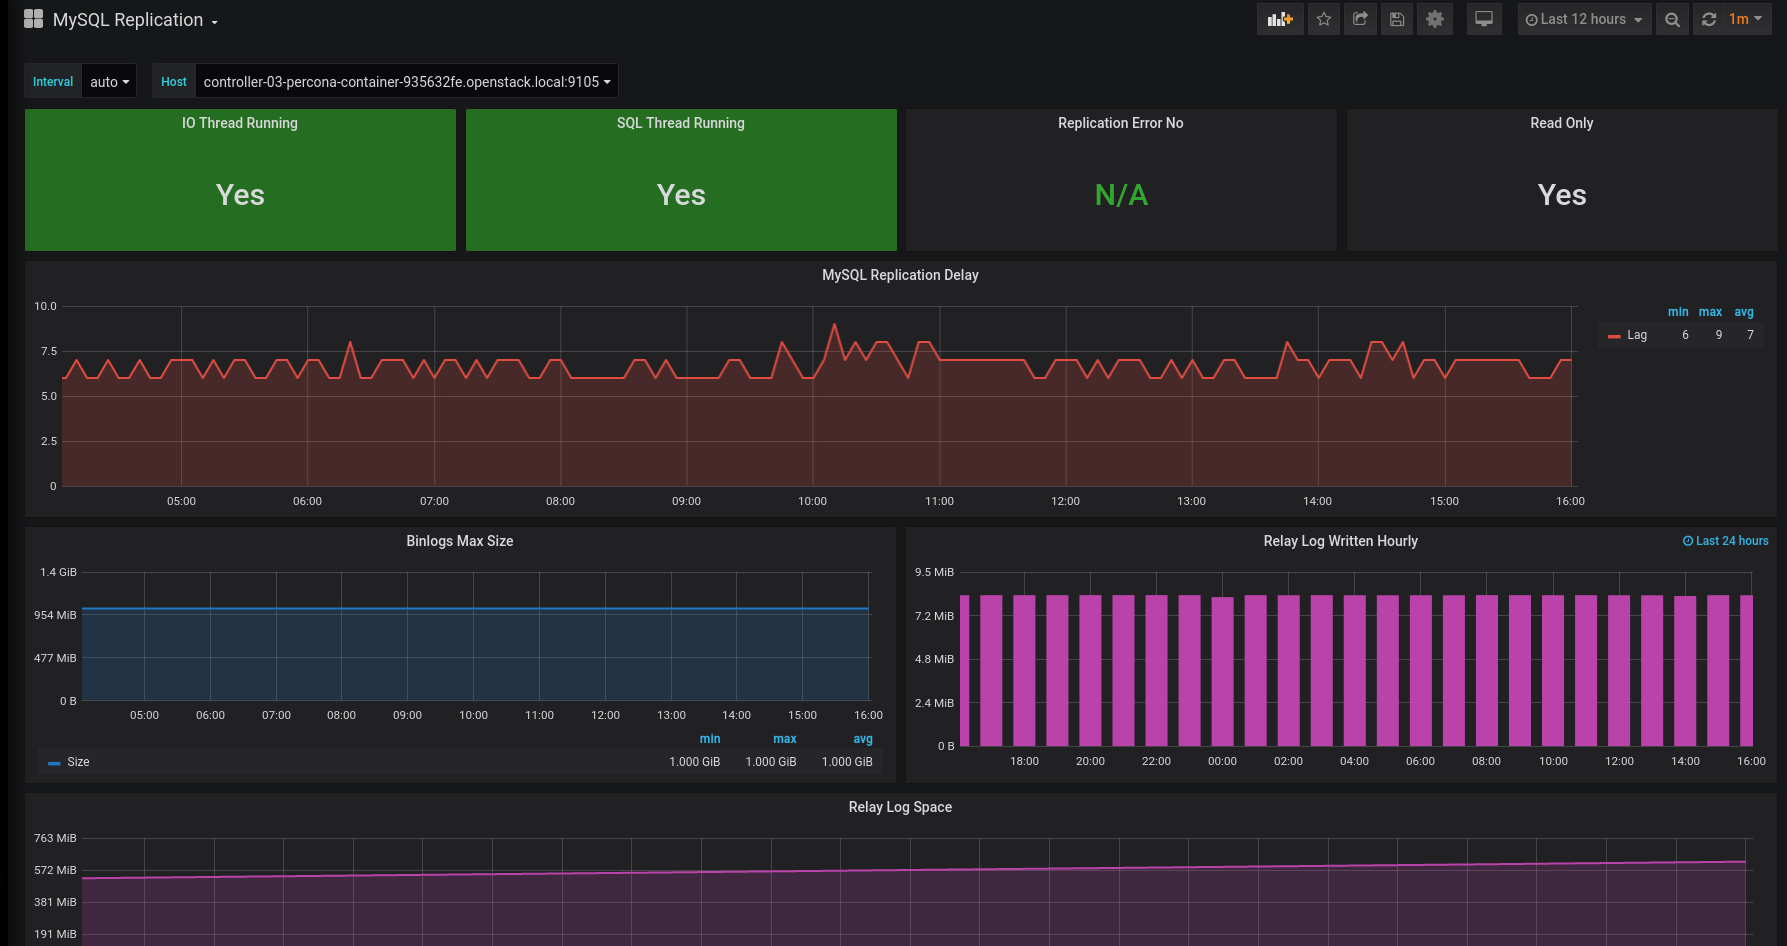Image resolution: width=1787 pixels, height=946 pixels.
Task: Open the Grafana dashboard grid icon
Action: 33,19
